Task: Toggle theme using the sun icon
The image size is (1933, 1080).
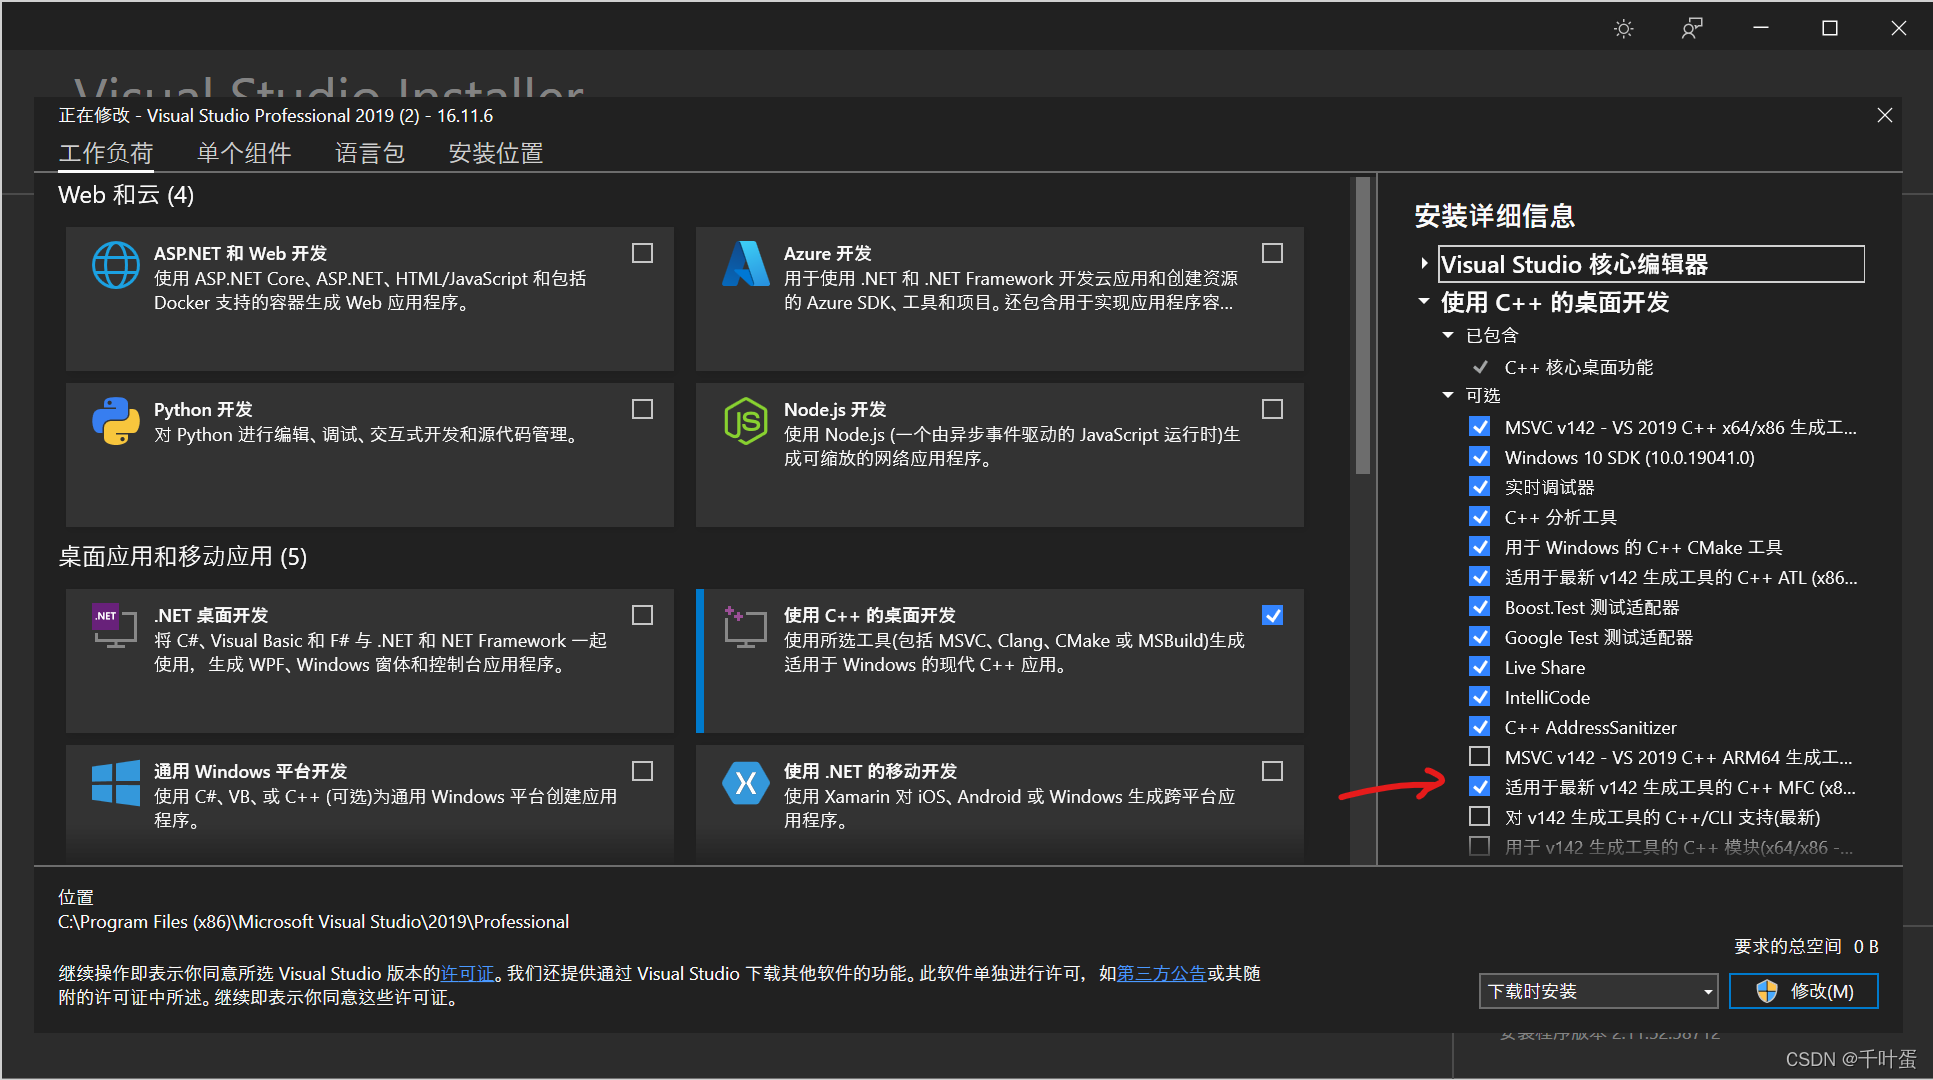Action: 1623,29
